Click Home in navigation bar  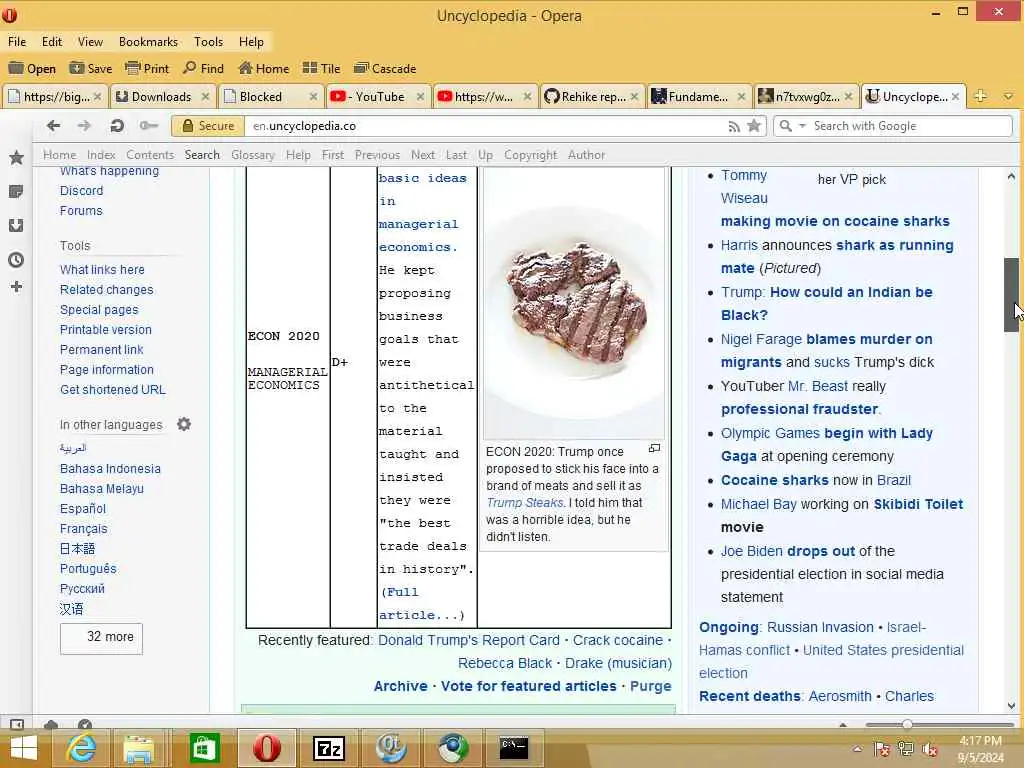(x=59, y=155)
